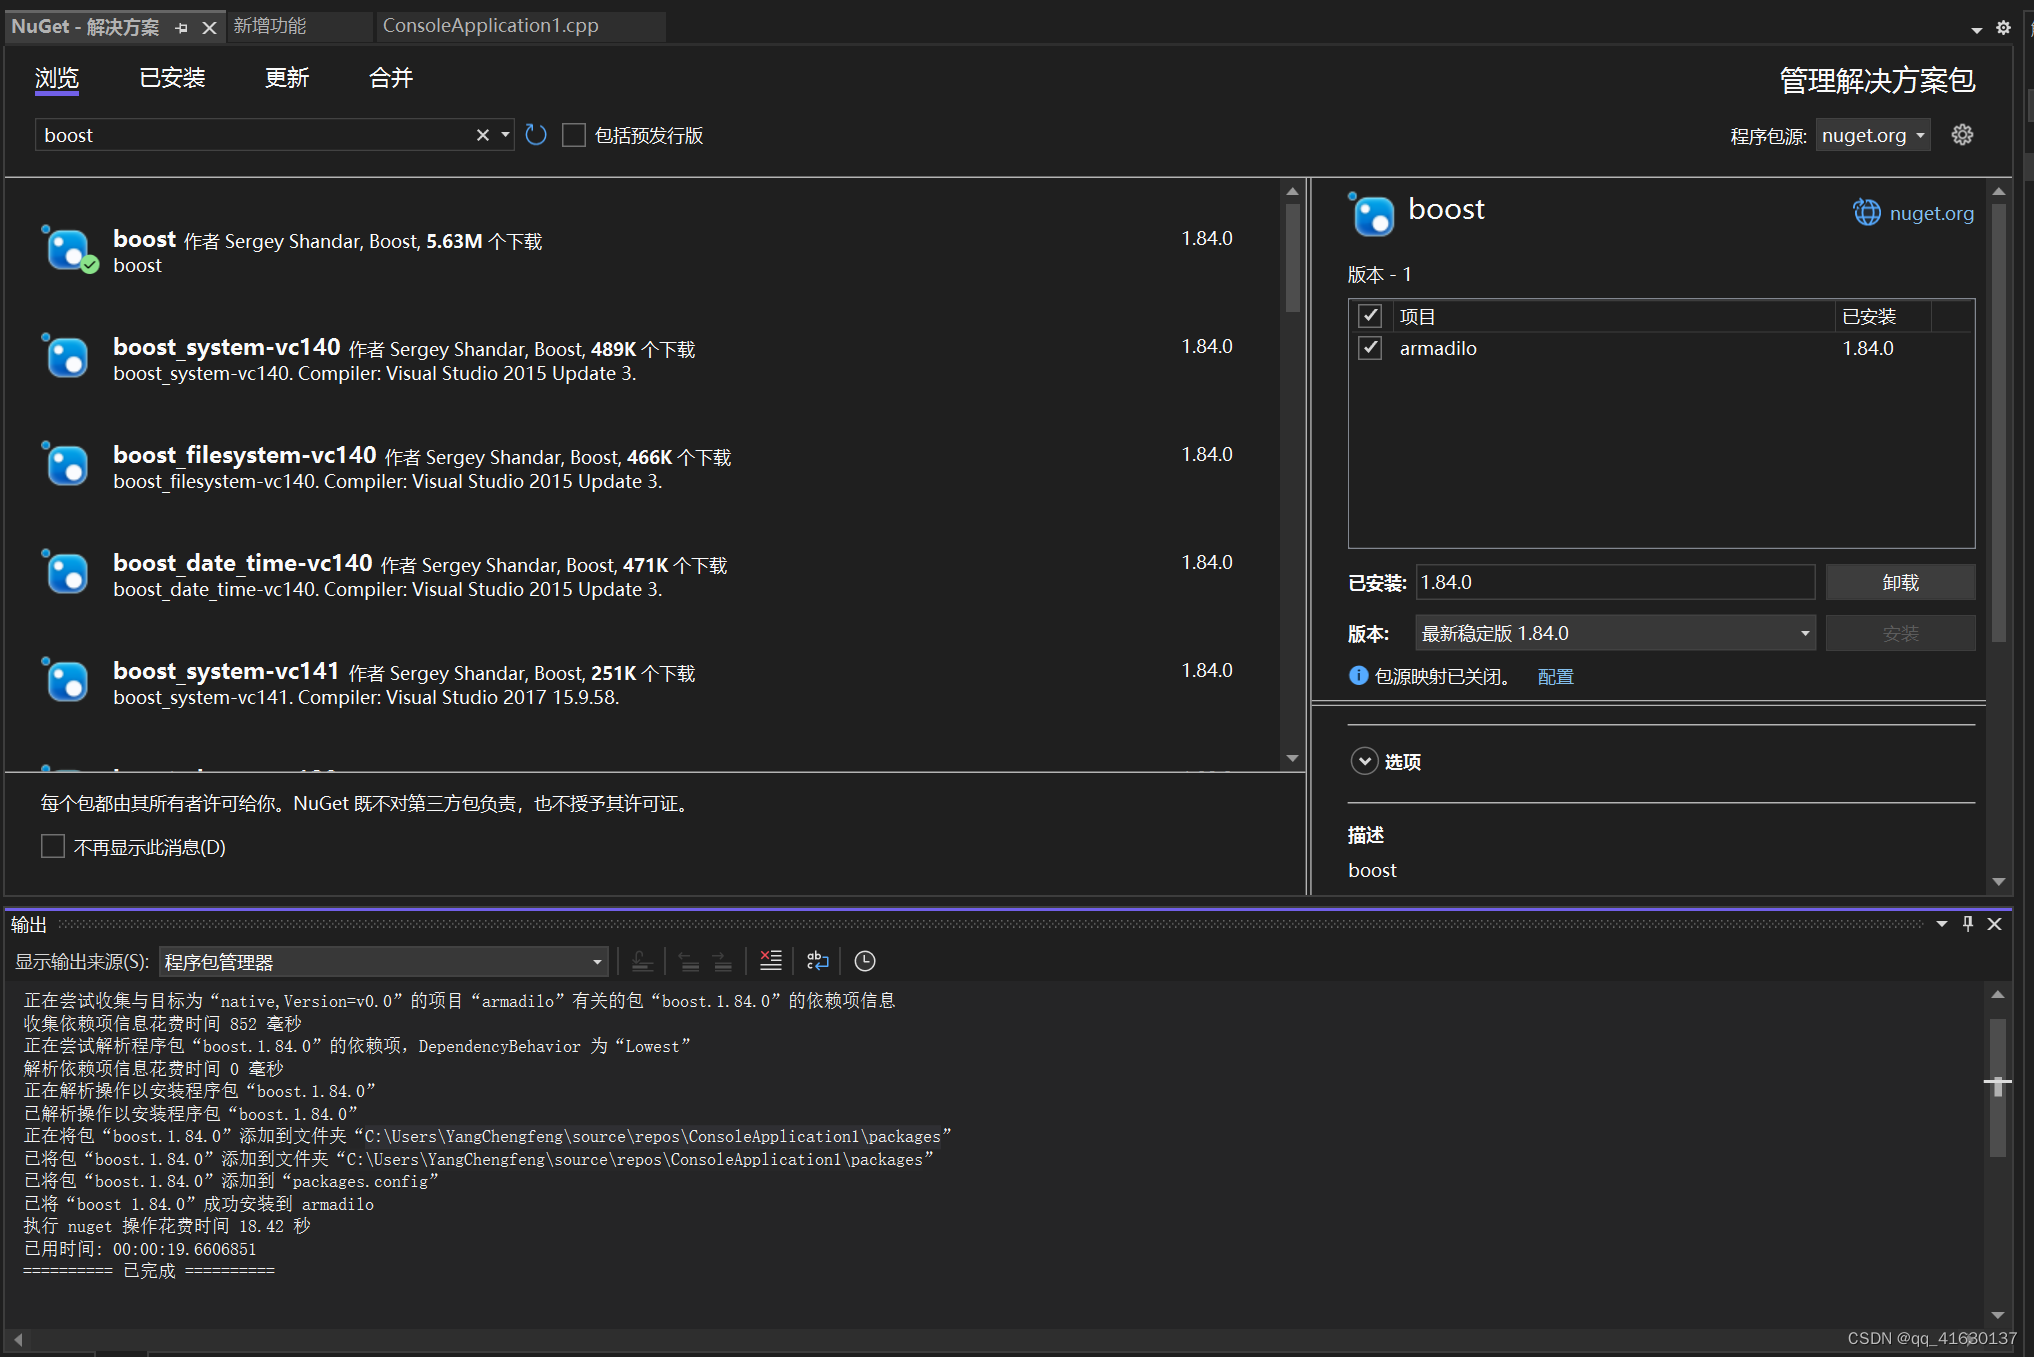Click the timestamp clock icon in output toolbar
Viewport: 2034px width, 1357px height.
(865, 961)
